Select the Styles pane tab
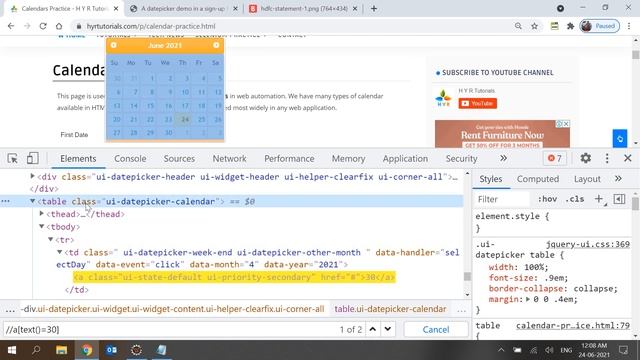The width and height of the screenshot is (640, 360). point(491,179)
